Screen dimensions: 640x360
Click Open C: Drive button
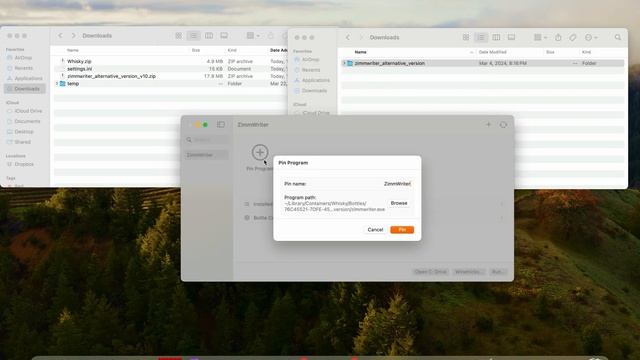point(431,272)
